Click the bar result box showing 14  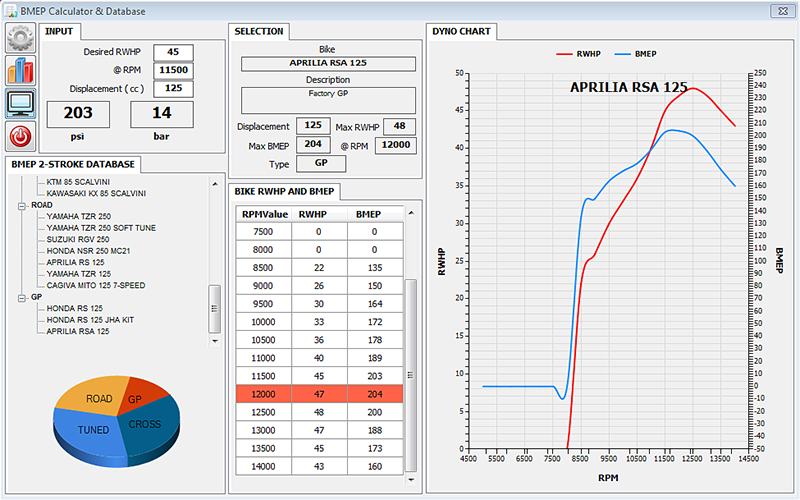pyautogui.click(x=162, y=114)
